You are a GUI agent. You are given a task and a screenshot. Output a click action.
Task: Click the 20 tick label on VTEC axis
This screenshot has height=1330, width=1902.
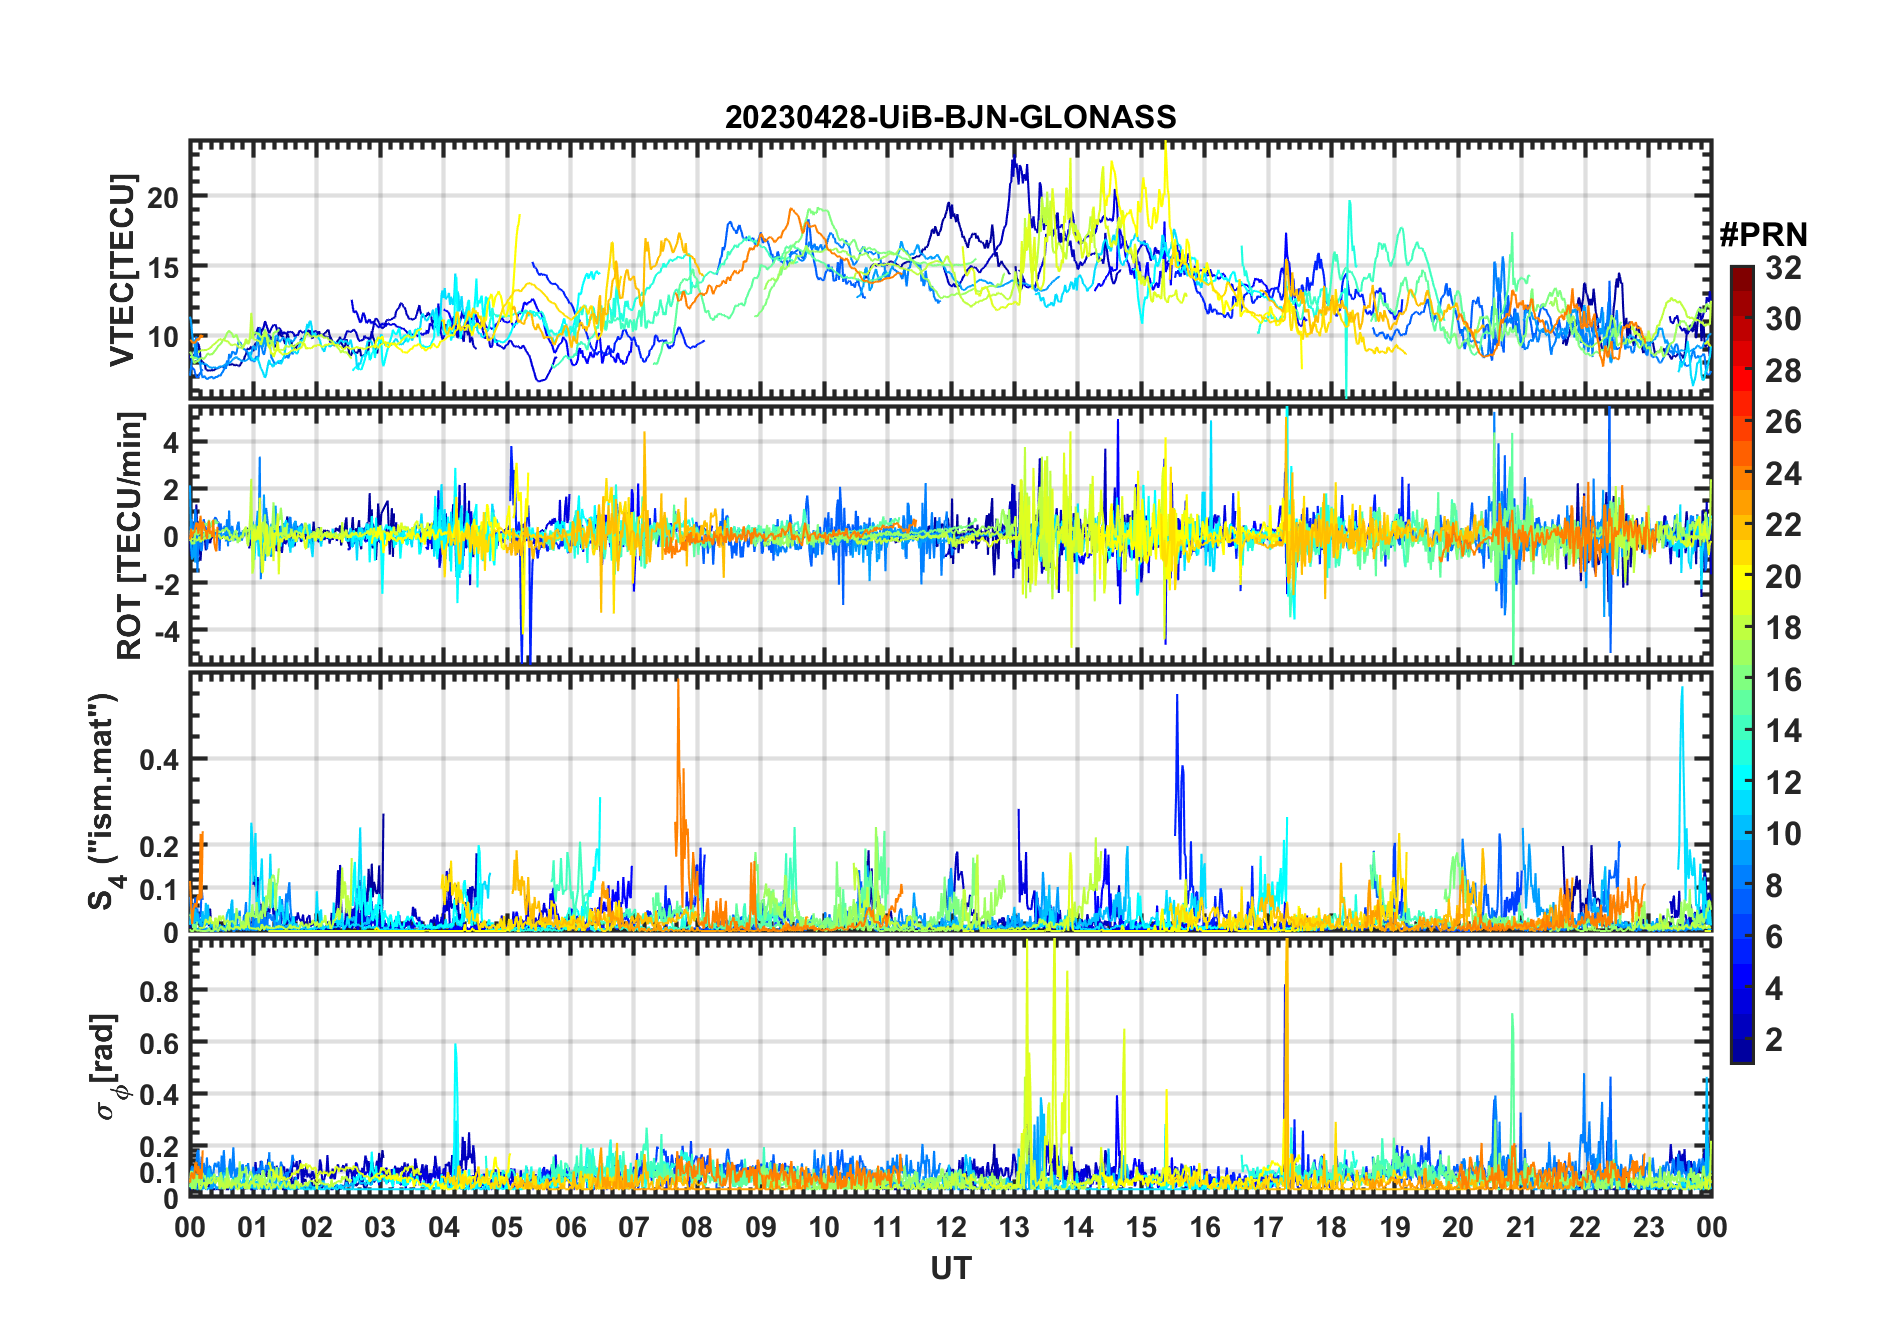[163, 197]
